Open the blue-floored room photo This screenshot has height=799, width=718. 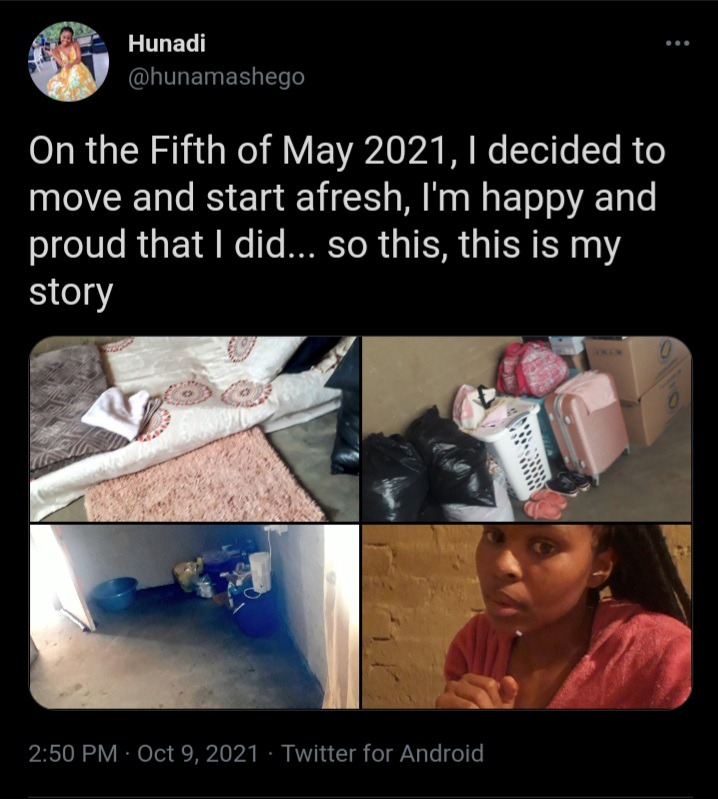(x=194, y=617)
